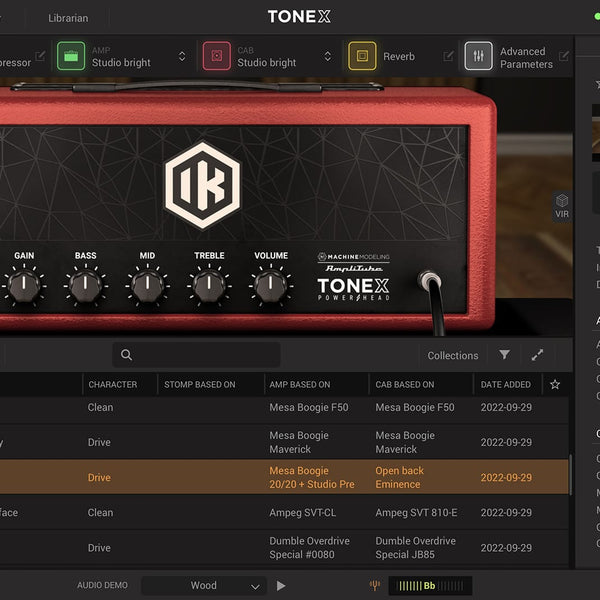600x600 pixels.
Task: Open the VIR cabinet view
Action: click(x=562, y=206)
